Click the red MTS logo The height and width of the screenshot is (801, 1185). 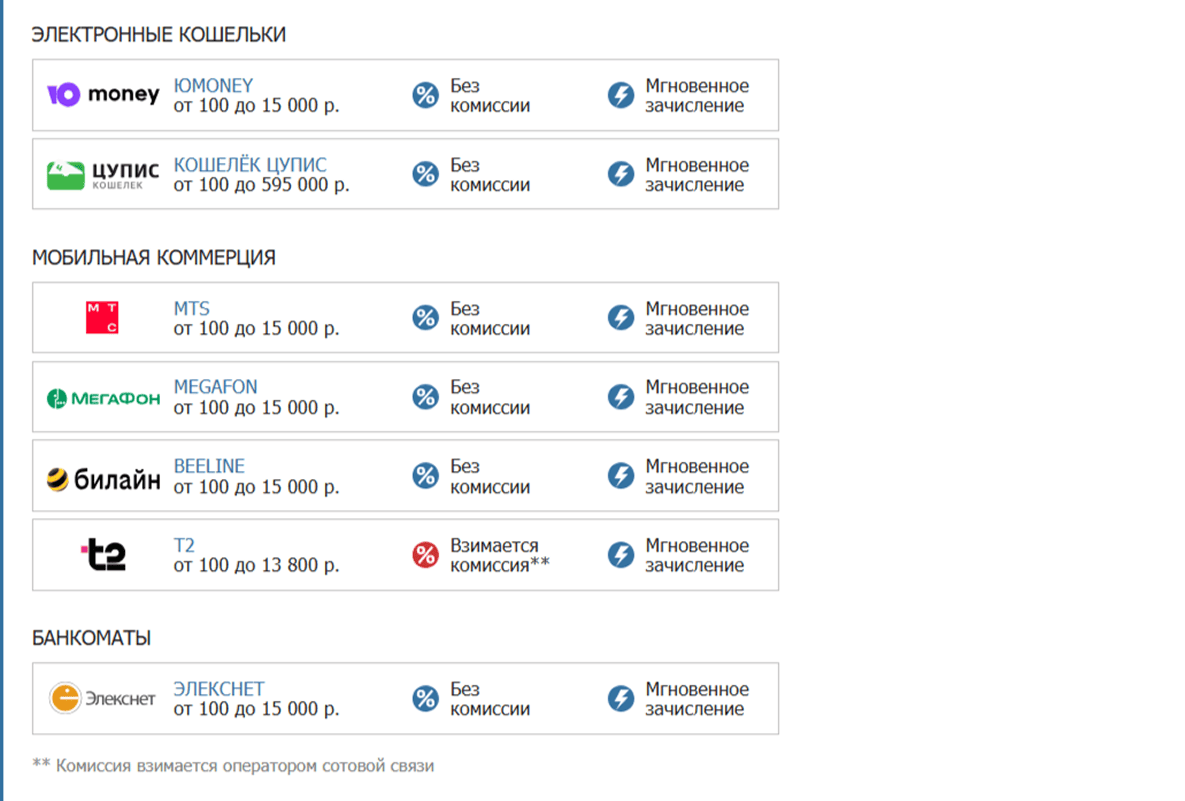point(102,318)
